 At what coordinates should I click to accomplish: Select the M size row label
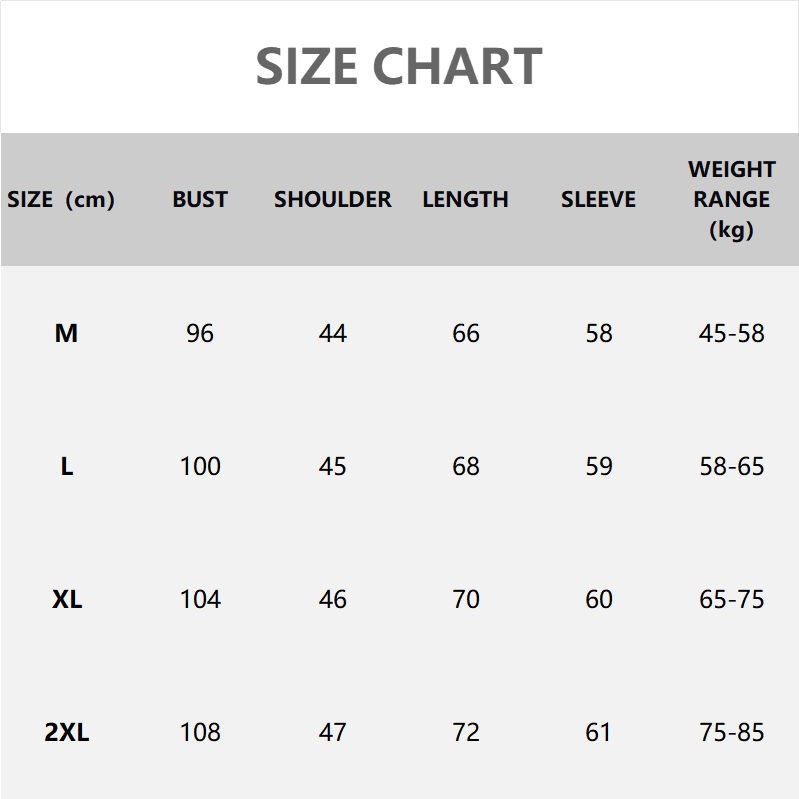66,333
